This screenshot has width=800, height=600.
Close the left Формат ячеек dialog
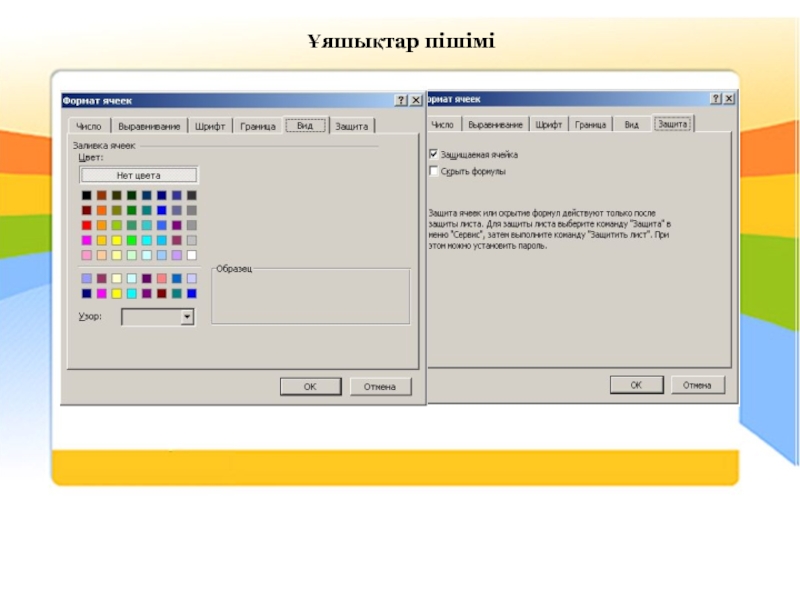(x=416, y=100)
